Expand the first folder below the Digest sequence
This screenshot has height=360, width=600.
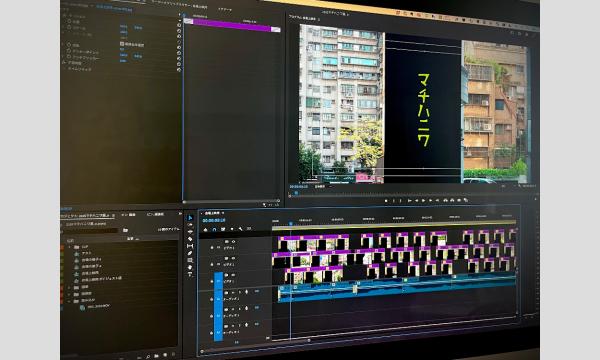click(70, 287)
